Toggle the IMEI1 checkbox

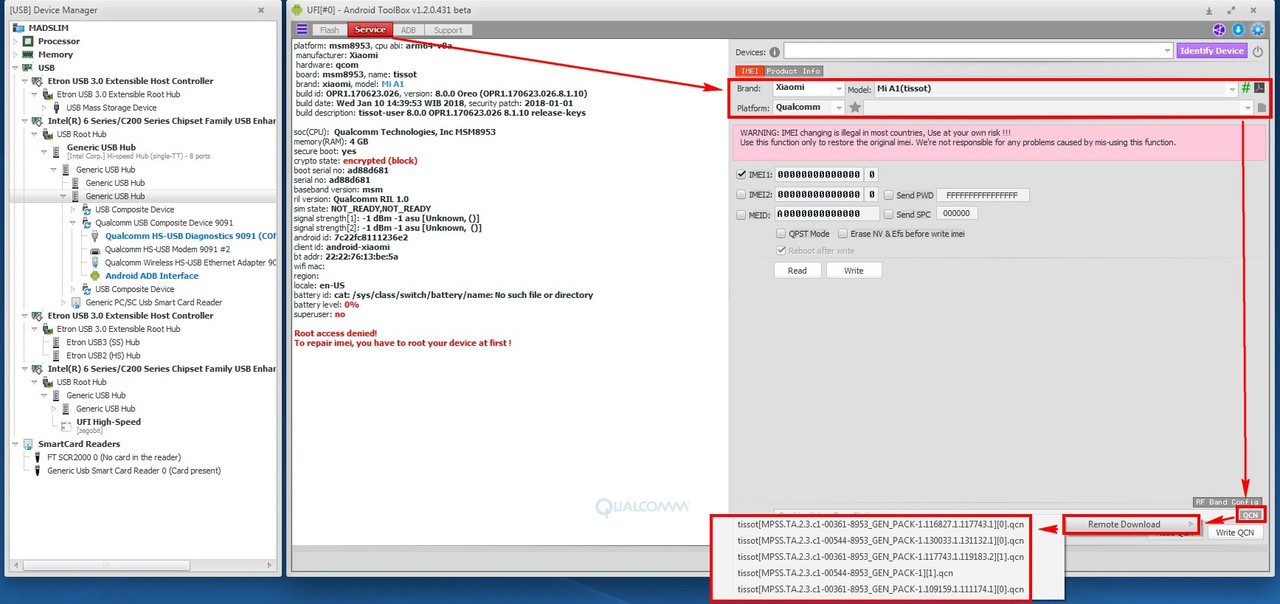coord(741,174)
